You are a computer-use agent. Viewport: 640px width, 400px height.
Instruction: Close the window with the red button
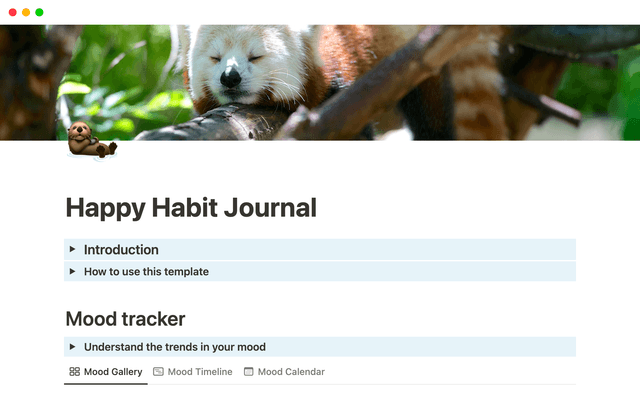(11, 12)
